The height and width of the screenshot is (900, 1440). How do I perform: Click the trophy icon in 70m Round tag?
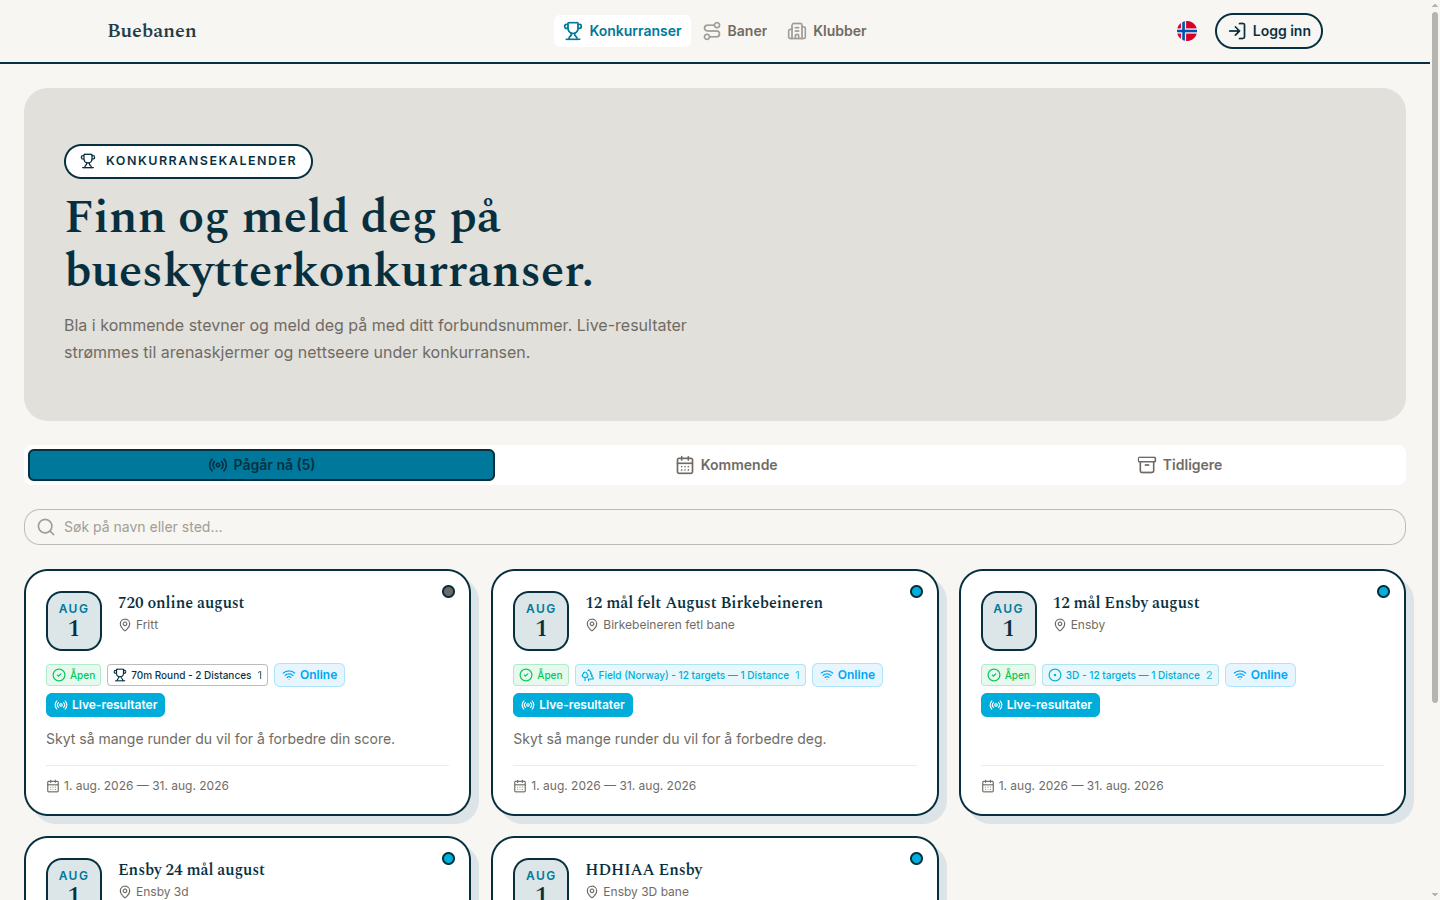pyautogui.click(x=120, y=675)
